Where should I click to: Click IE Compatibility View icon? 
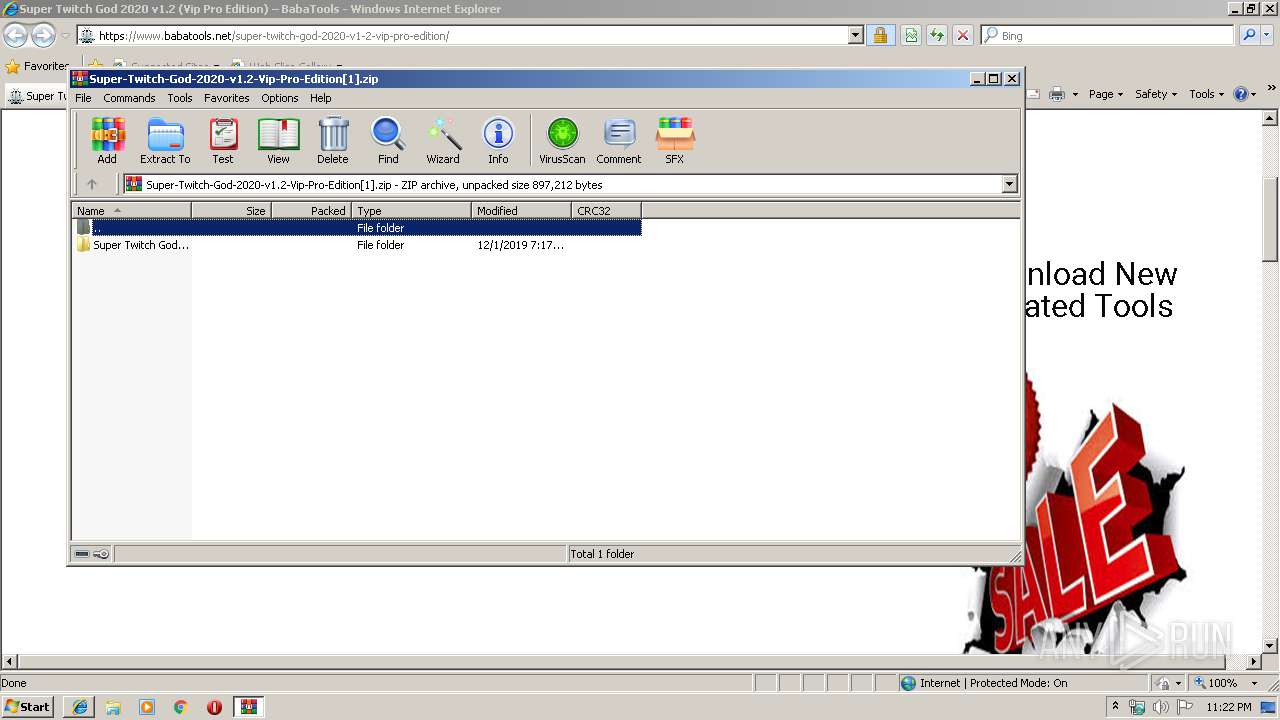(911, 36)
